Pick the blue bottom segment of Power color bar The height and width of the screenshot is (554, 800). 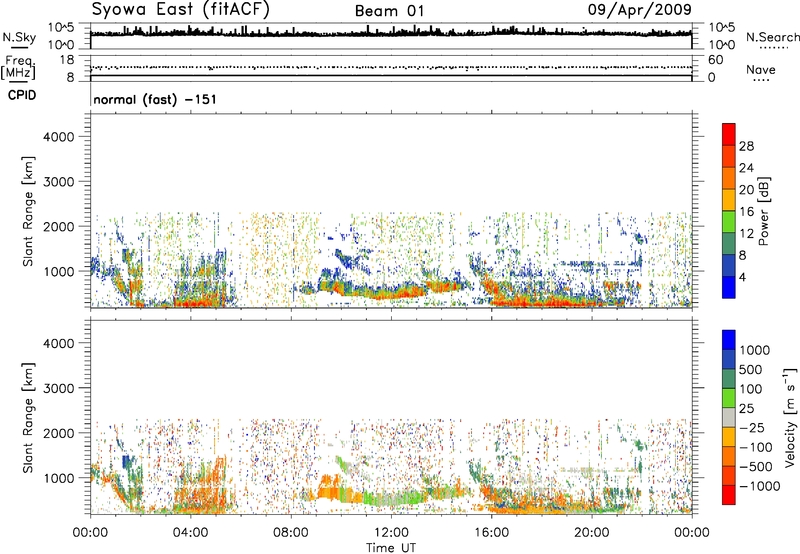tap(729, 288)
